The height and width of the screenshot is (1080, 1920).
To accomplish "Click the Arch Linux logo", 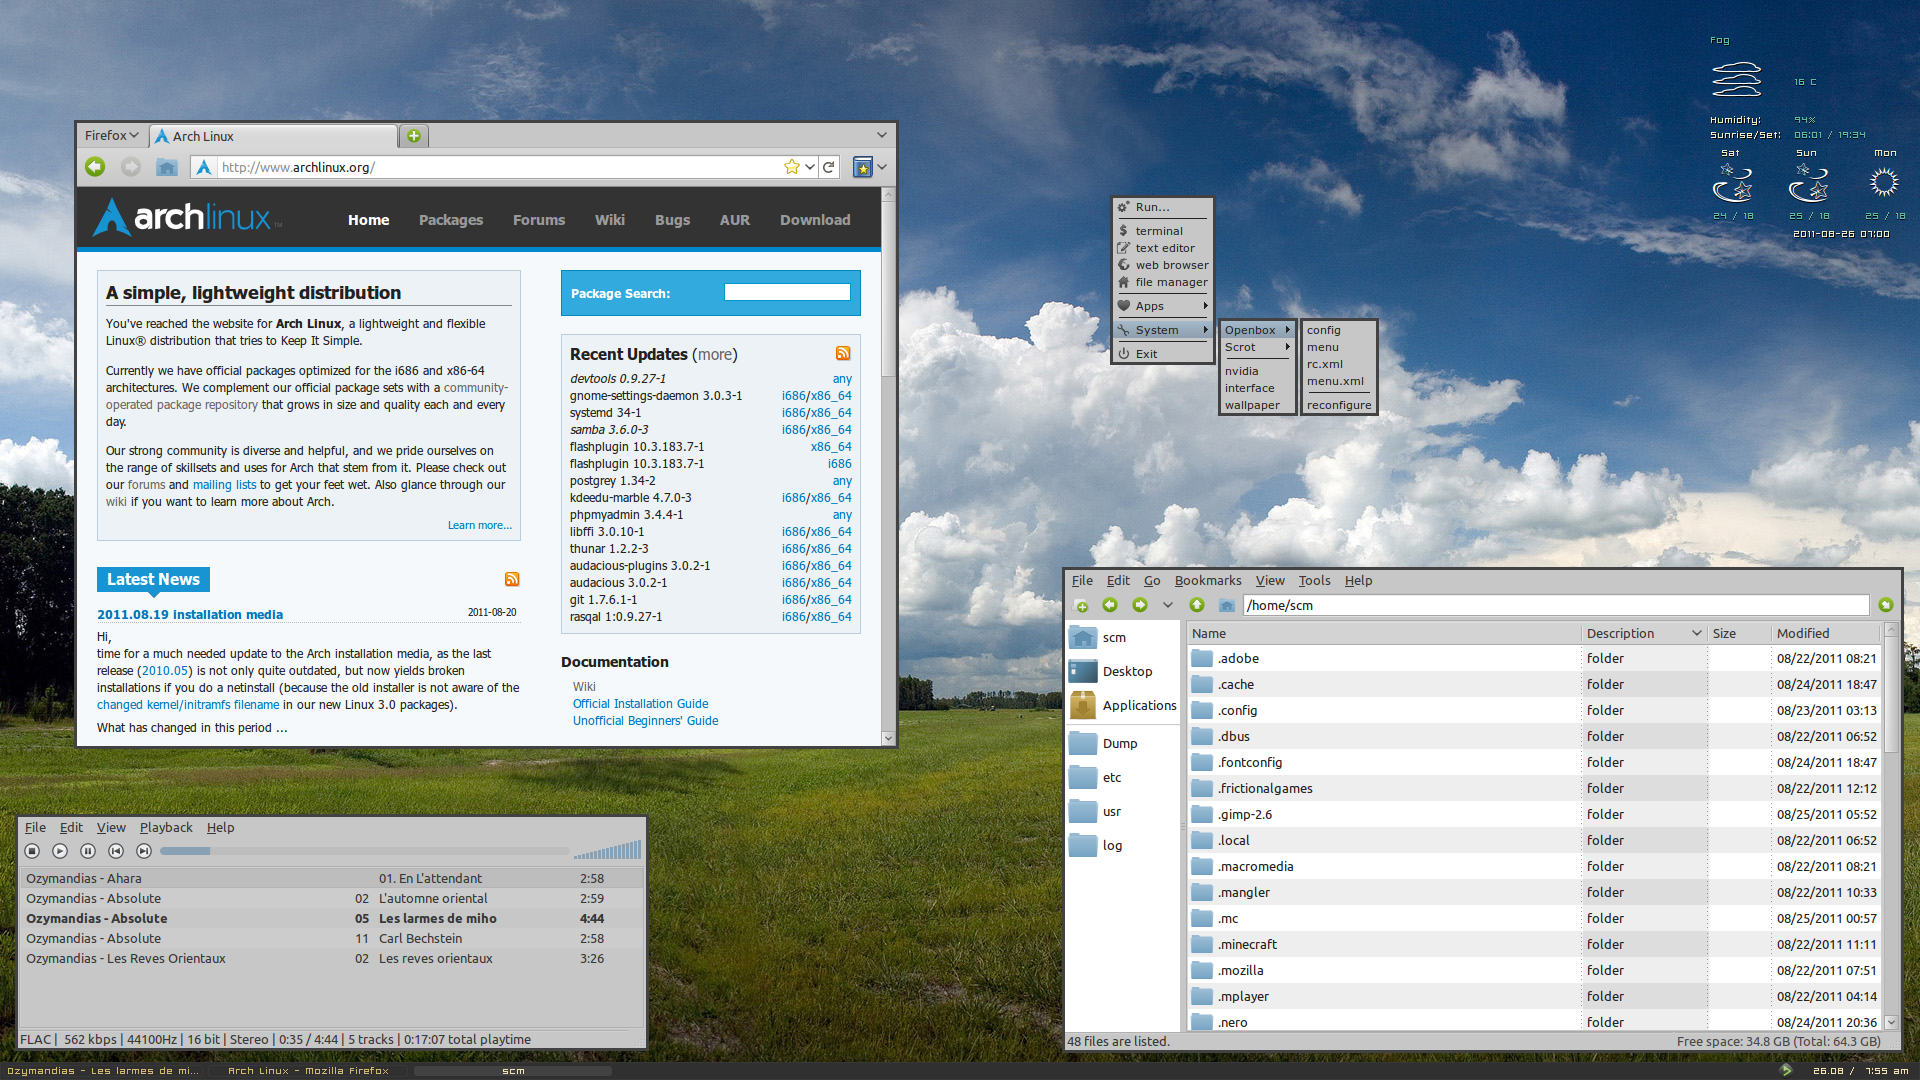I will coord(187,217).
